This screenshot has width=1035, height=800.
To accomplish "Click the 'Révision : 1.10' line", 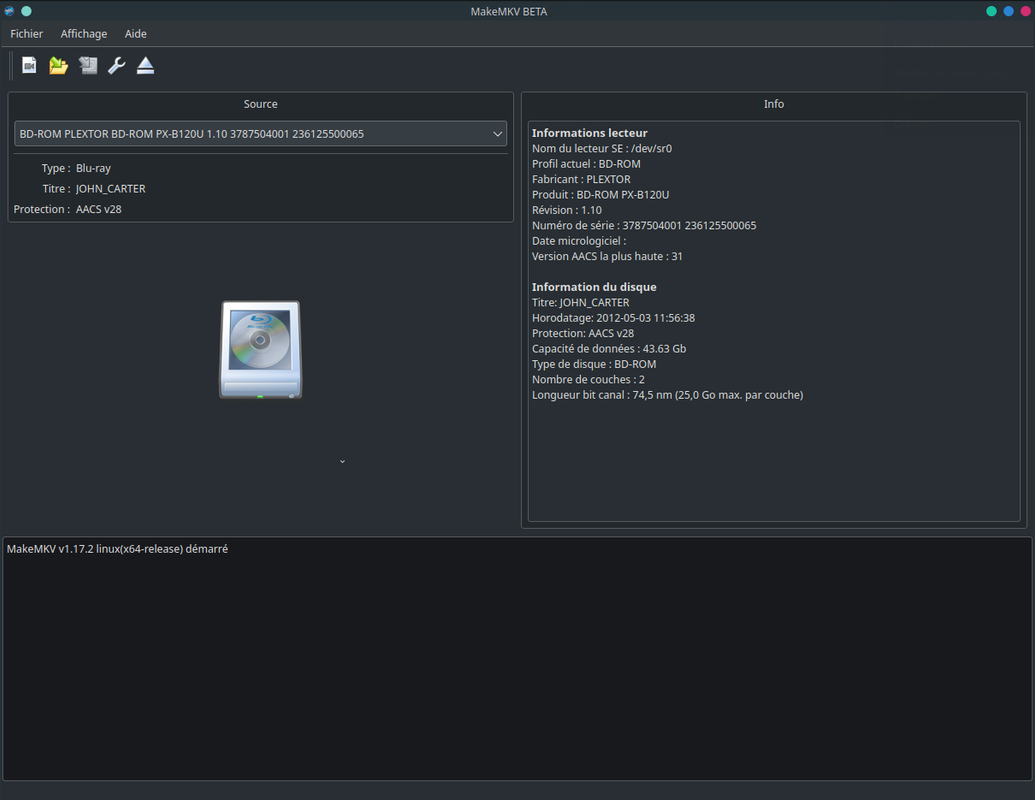I will (567, 211).
